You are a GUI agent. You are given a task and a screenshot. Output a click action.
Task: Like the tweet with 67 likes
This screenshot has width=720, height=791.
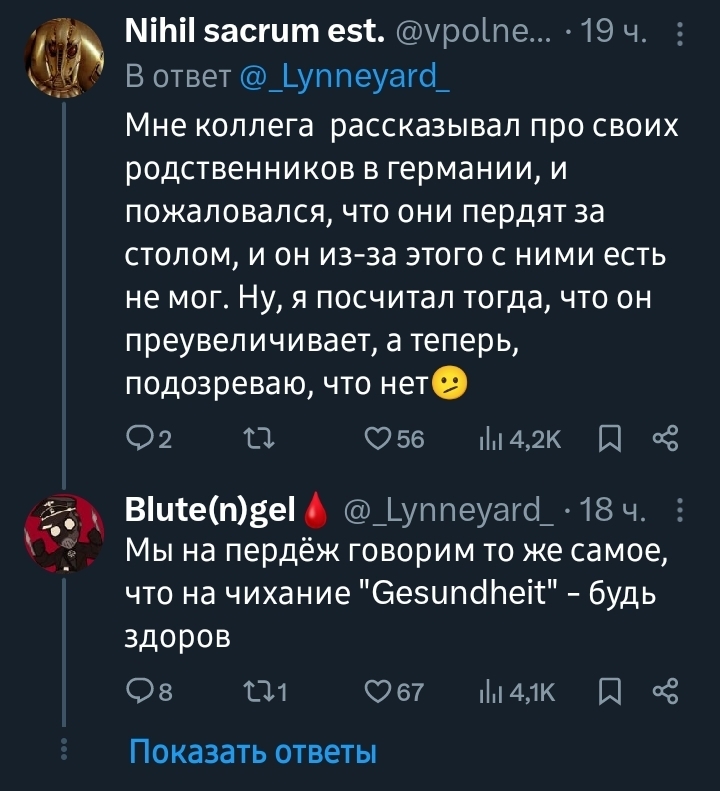click(x=378, y=692)
